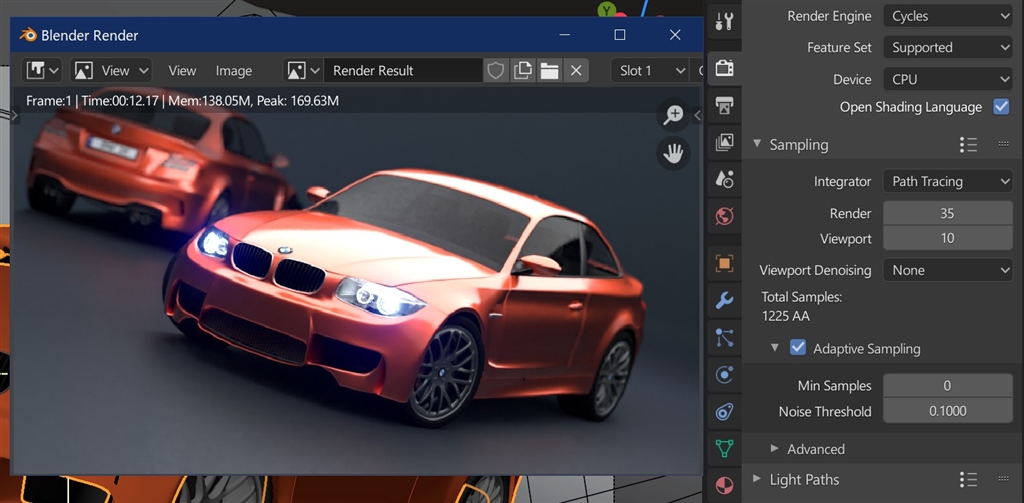Viewport: 1024px width, 503px height.
Task: Open the Device CPU dropdown
Action: point(948,79)
